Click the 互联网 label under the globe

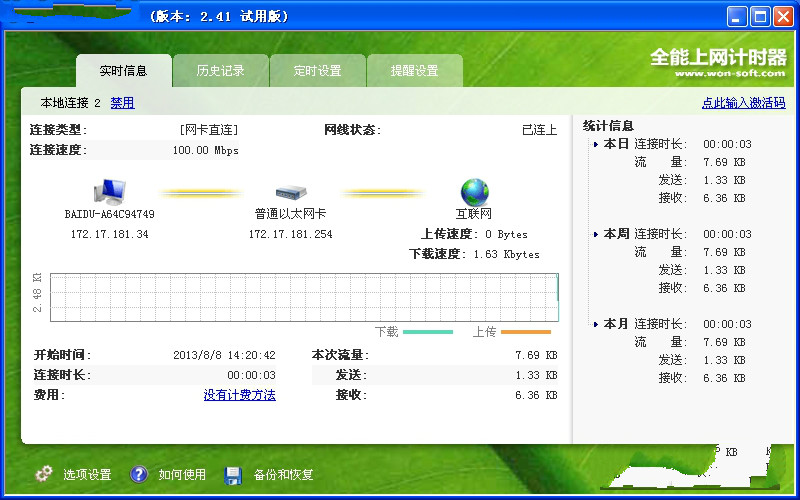point(474,214)
